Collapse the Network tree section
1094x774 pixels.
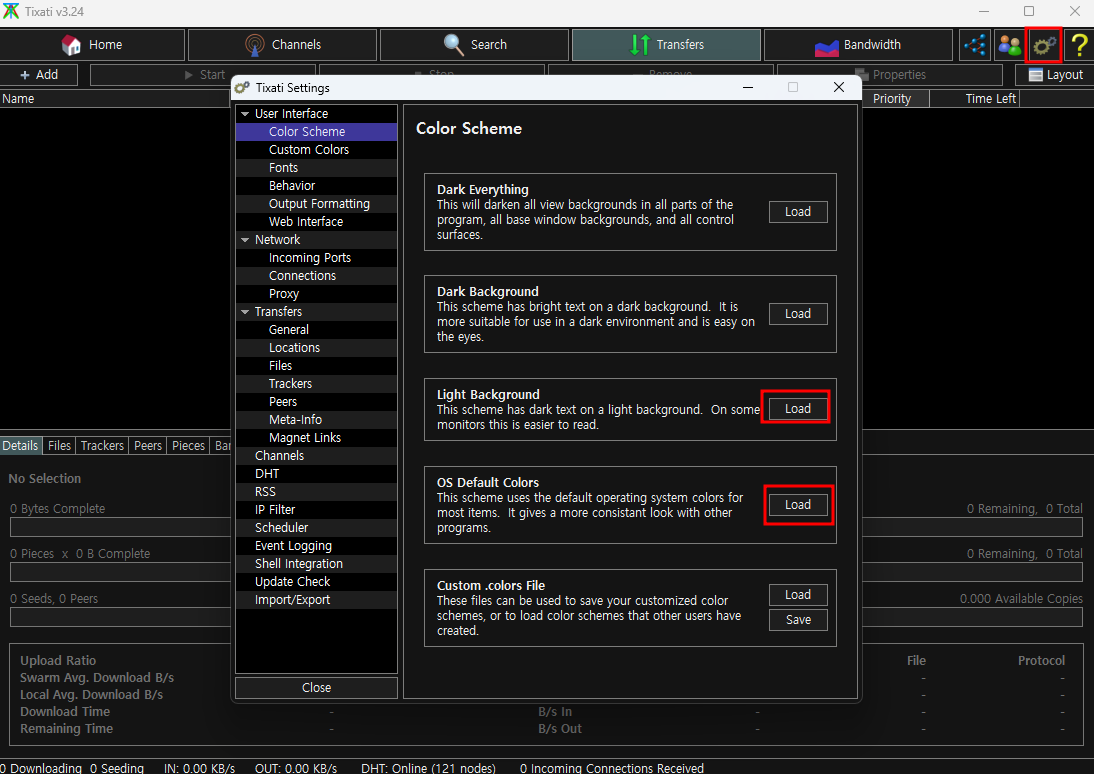[245, 239]
